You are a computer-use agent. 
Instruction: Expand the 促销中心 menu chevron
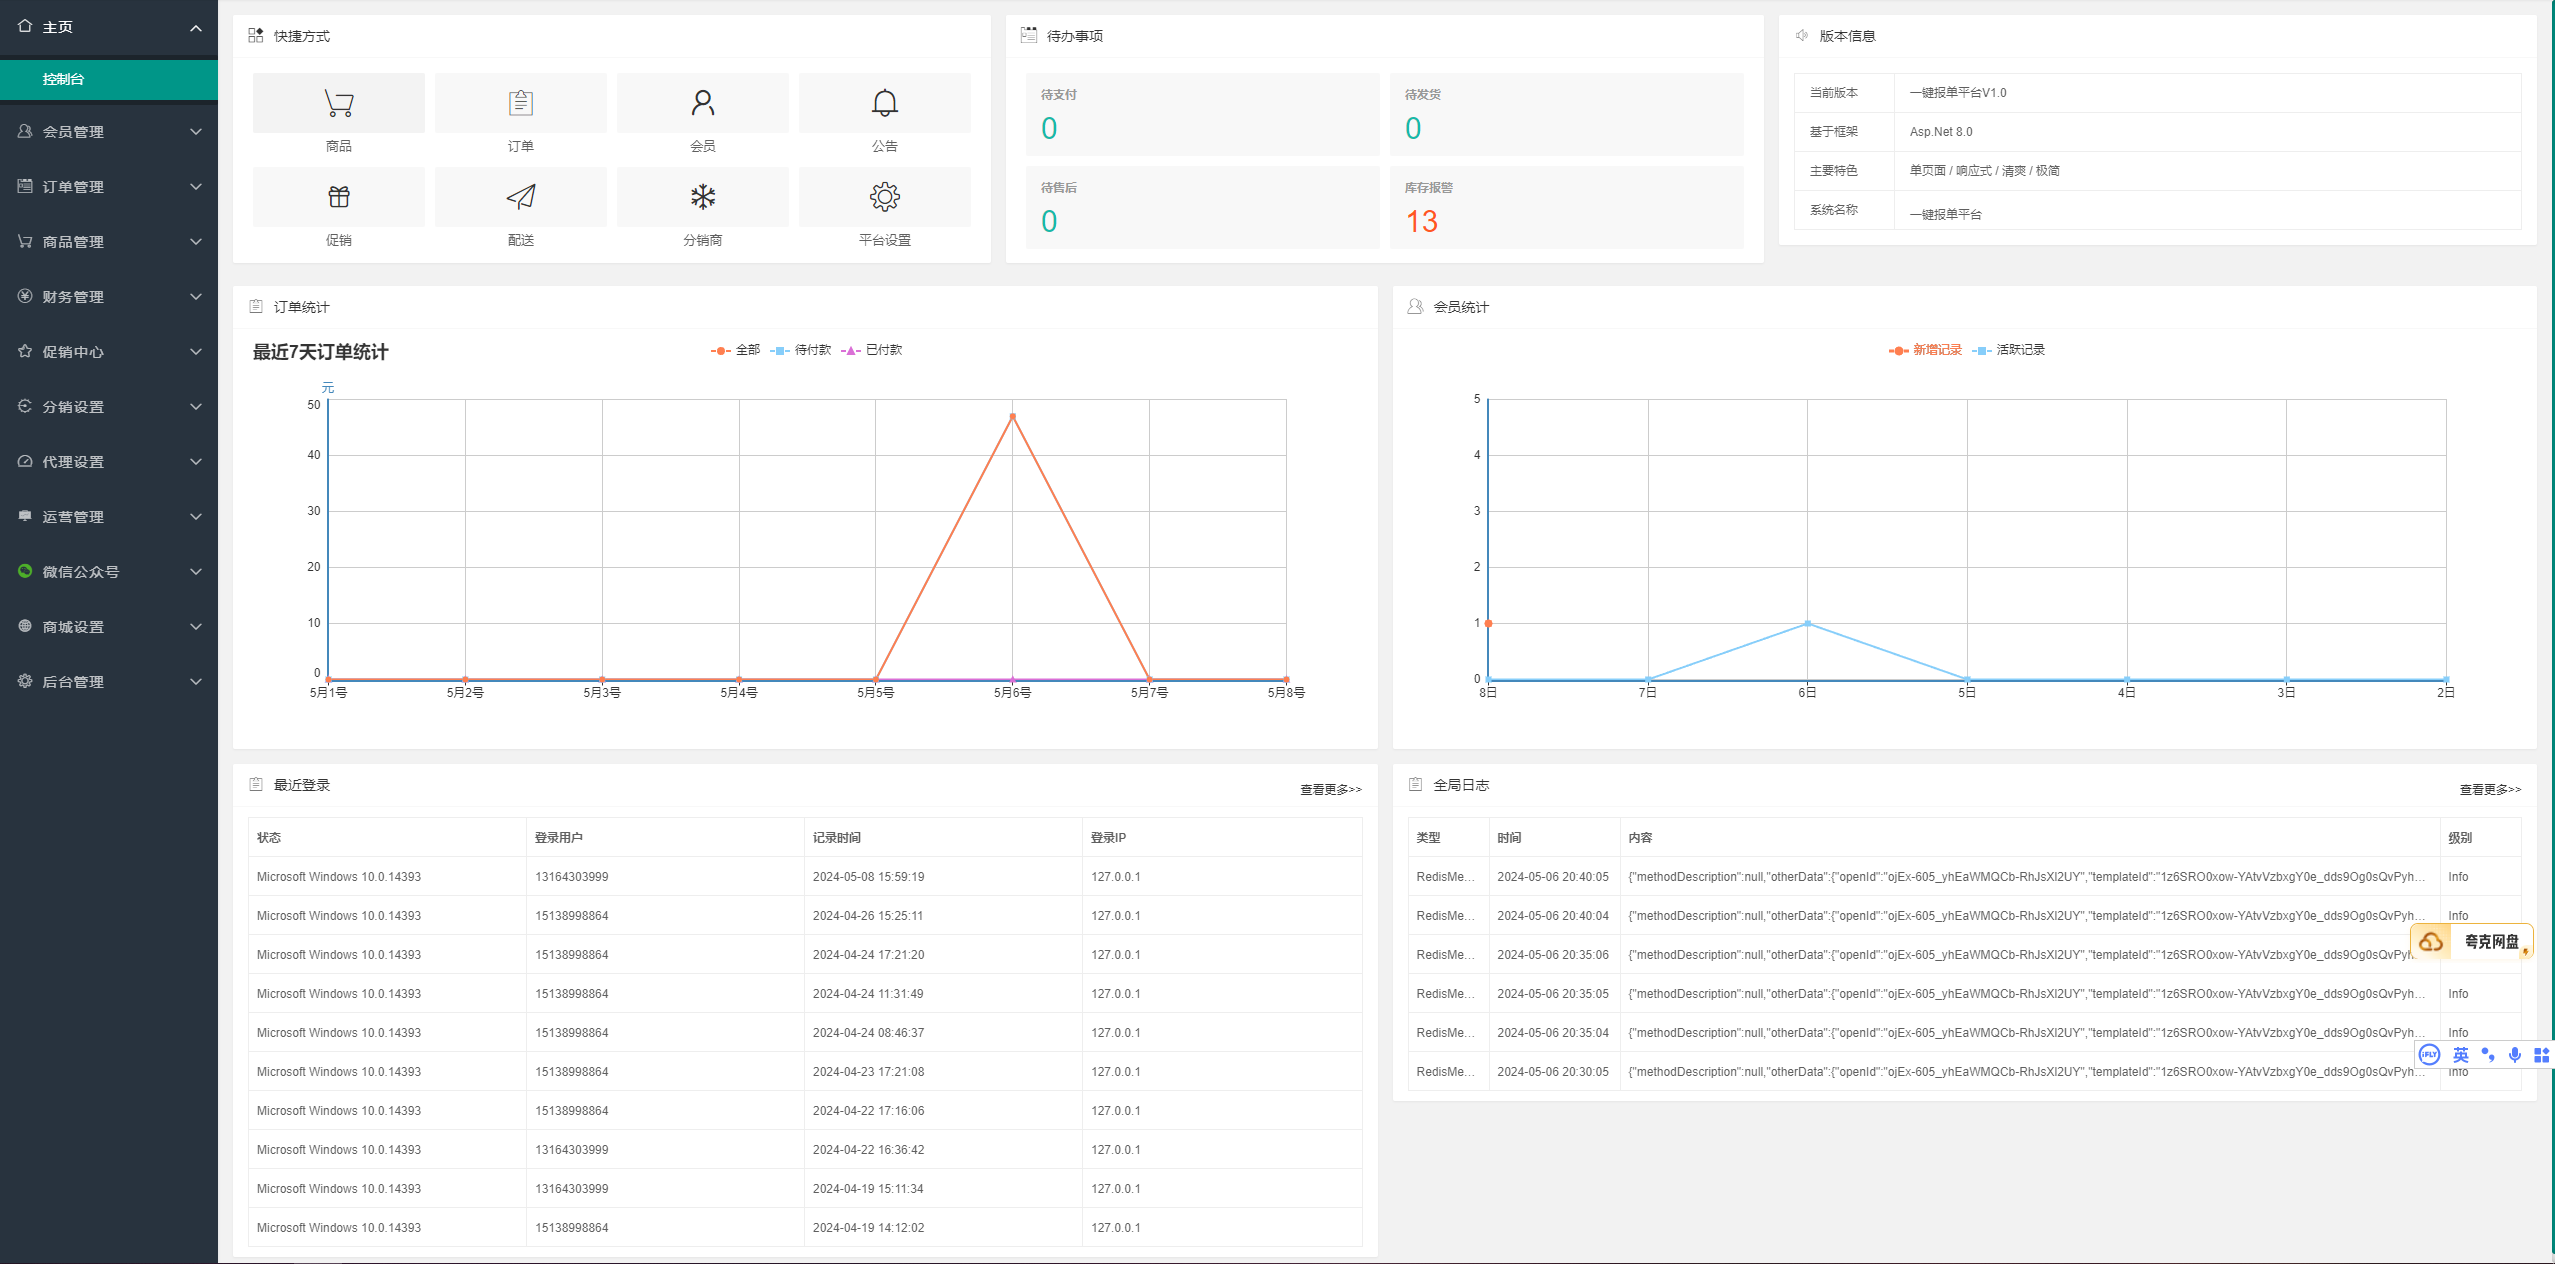tap(196, 352)
